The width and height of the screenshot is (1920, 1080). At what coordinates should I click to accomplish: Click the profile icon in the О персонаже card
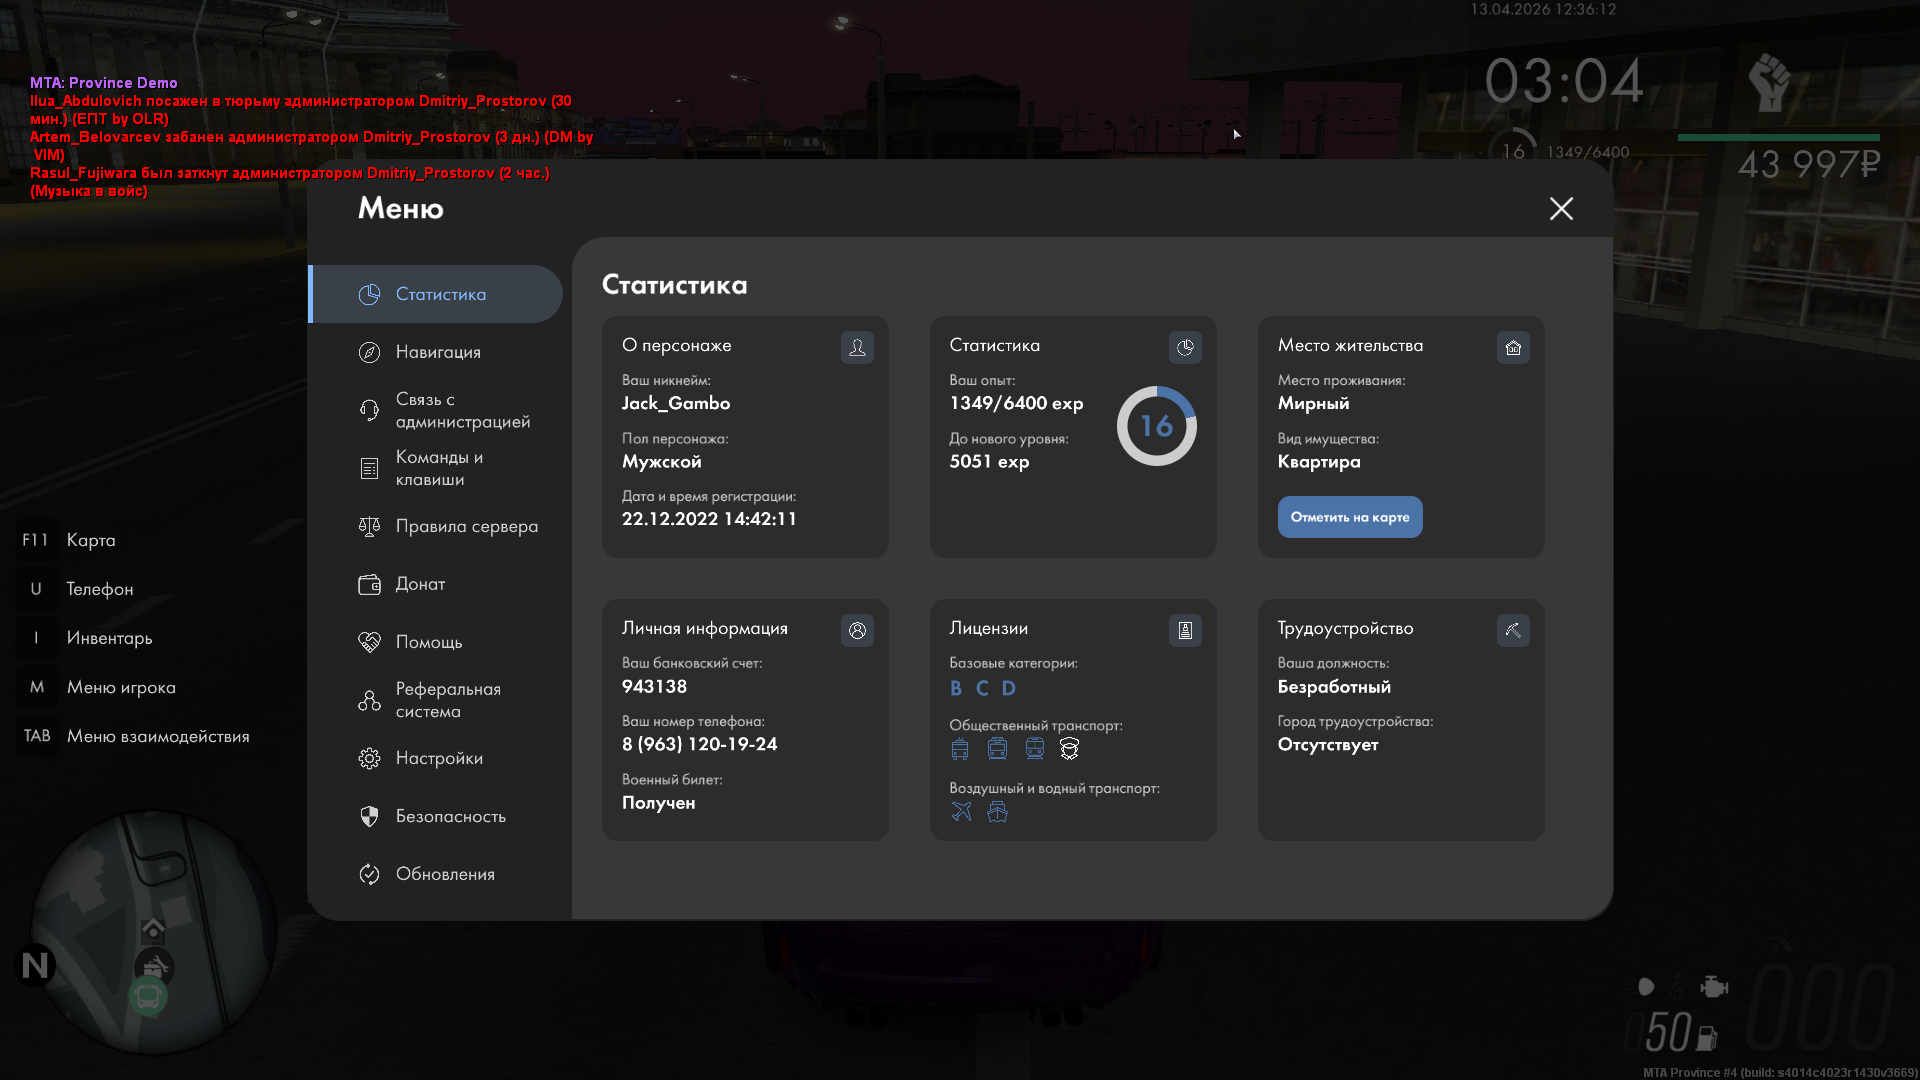857,347
